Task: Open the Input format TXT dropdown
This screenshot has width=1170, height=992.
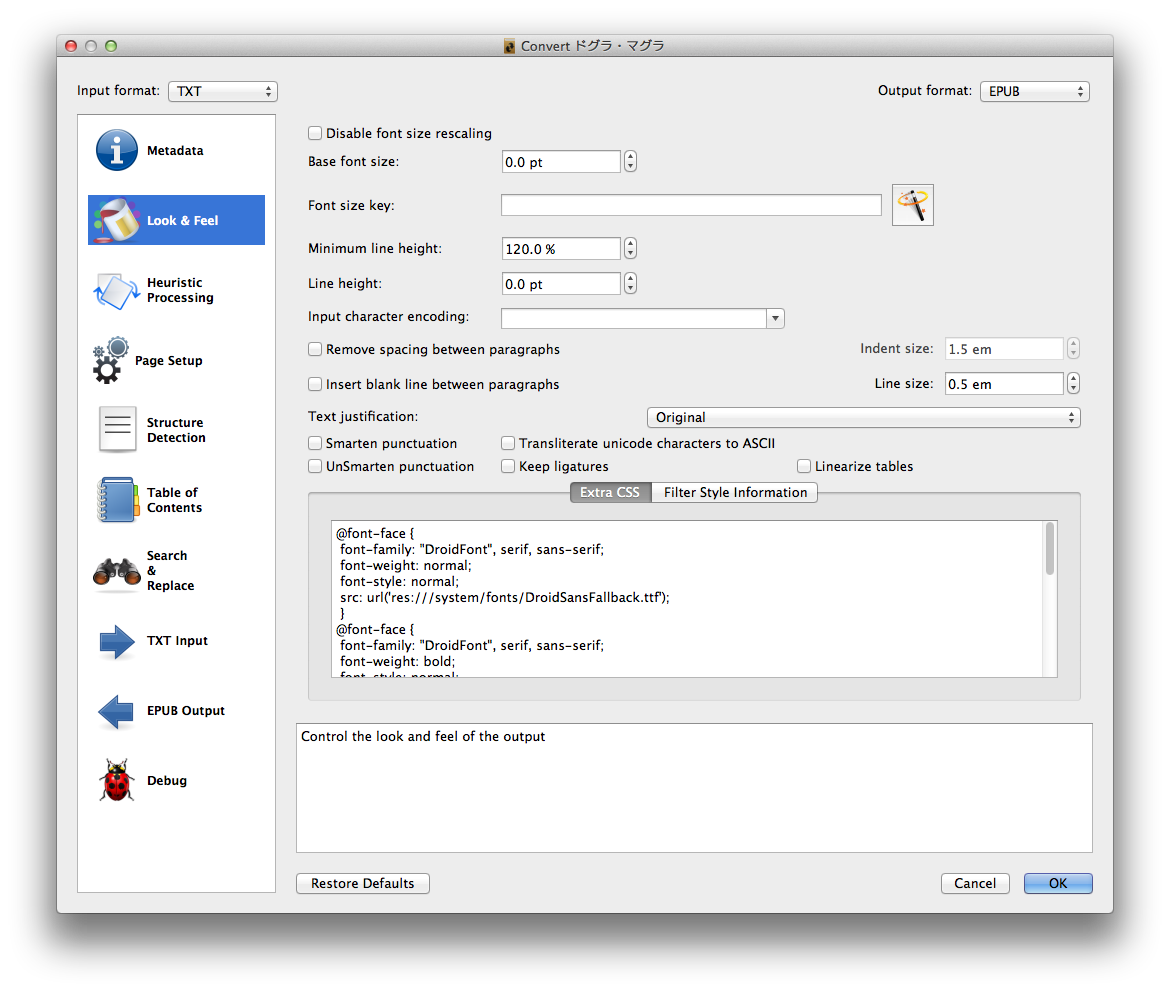Action: (223, 91)
